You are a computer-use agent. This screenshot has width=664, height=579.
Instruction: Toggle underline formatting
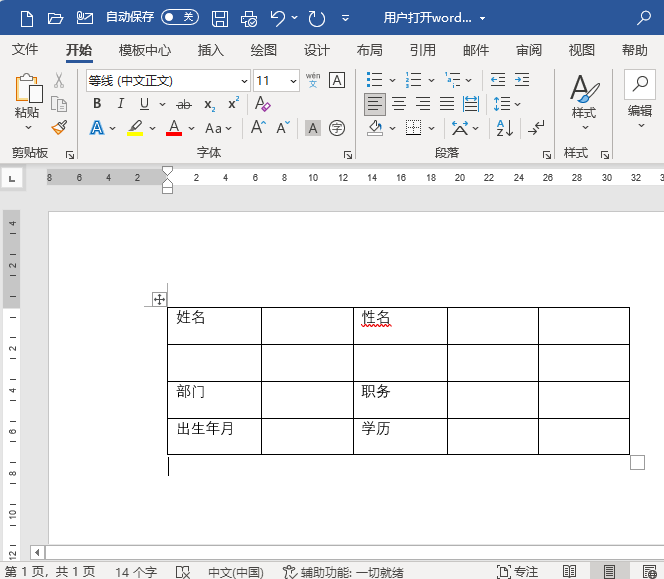click(x=144, y=104)
